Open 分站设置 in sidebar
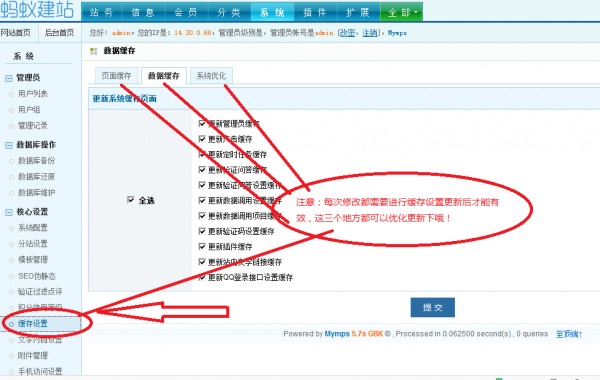 point(33,244)
